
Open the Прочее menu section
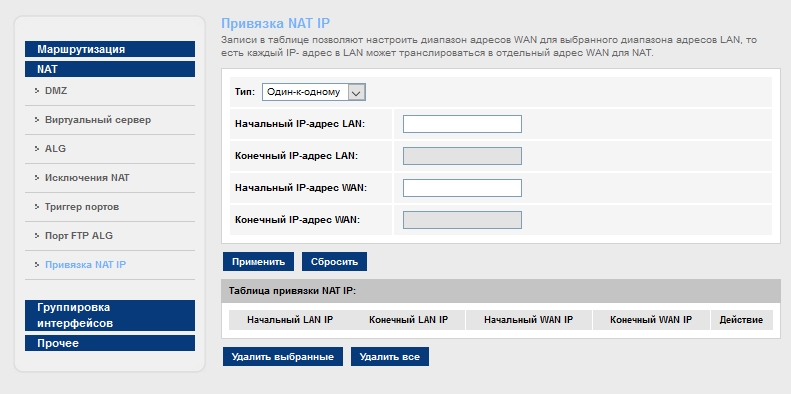(x=109, y=343)
